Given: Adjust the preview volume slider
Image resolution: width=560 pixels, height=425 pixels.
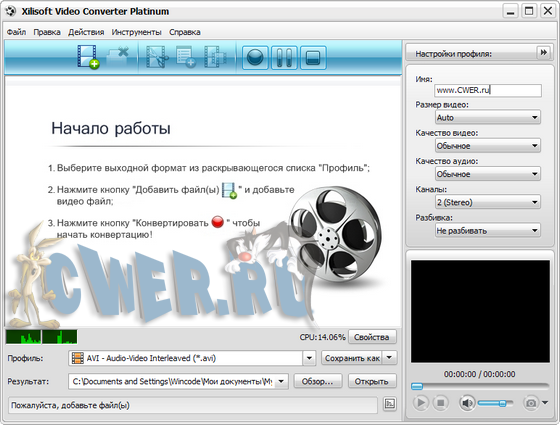Looking at the screenshot, I should coord(496,403).
